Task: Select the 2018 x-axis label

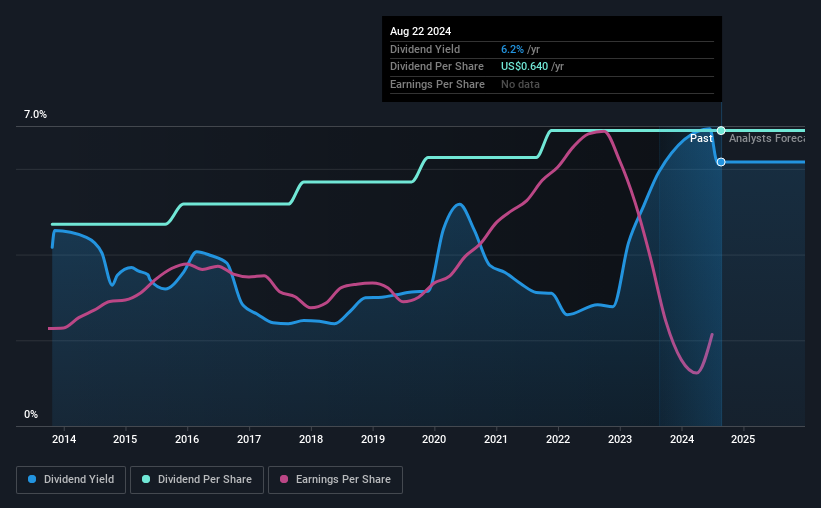Action: pos(311,439)
